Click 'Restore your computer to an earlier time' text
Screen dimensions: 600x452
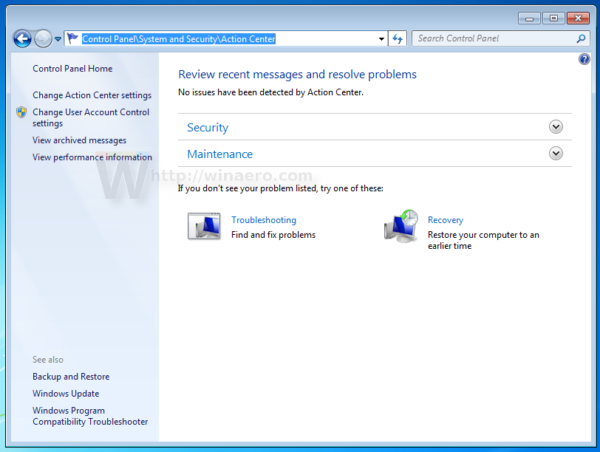[483, 240]
